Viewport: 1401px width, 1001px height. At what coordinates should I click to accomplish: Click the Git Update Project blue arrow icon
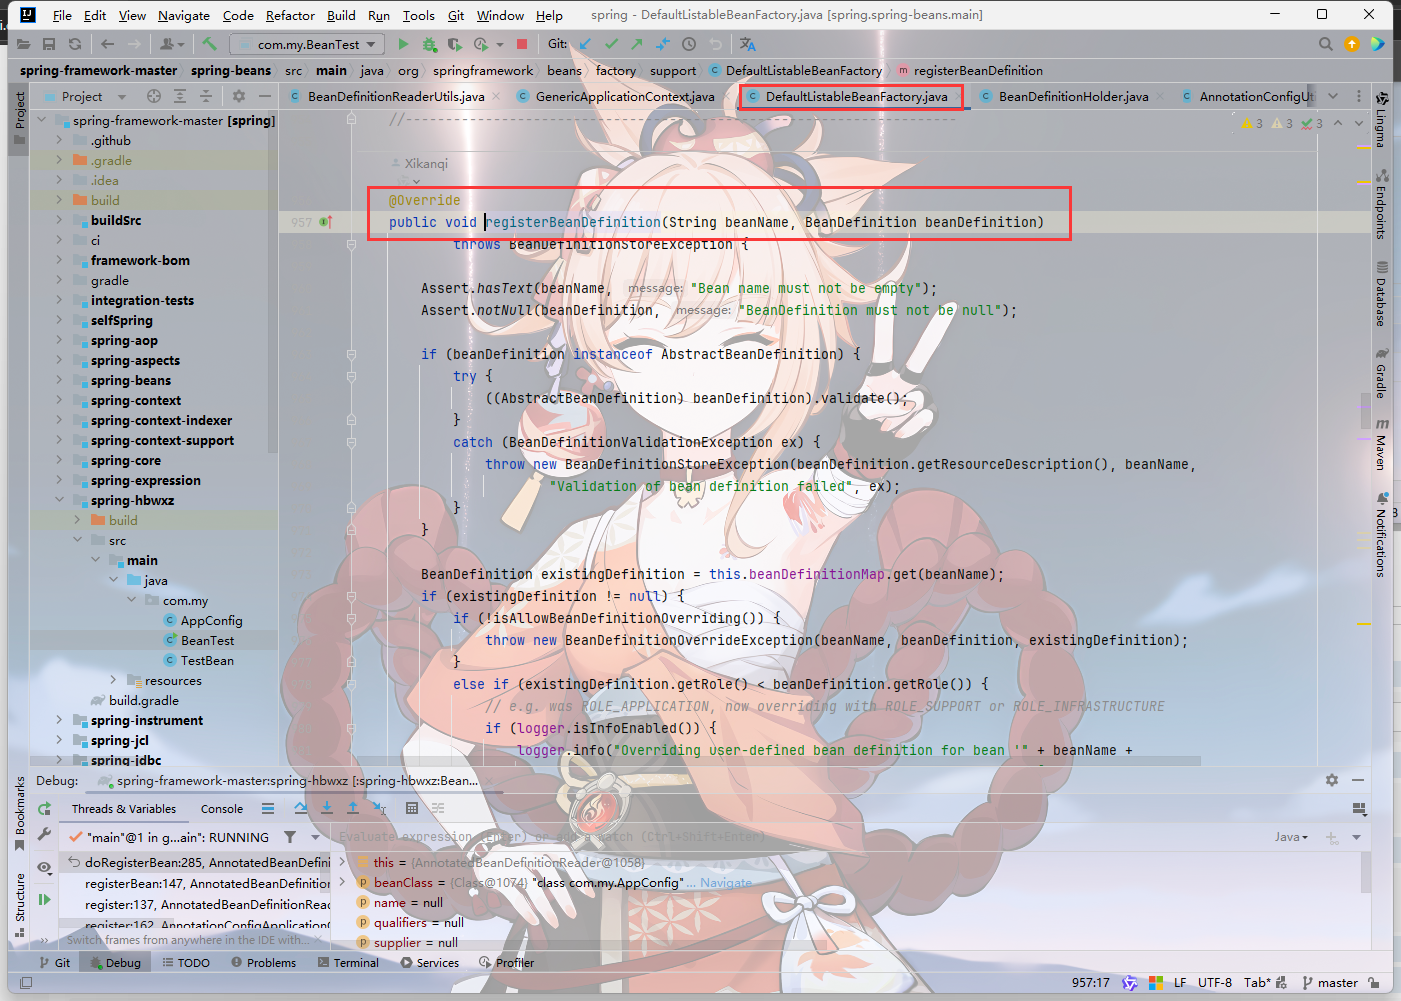[x=585, y=44]
